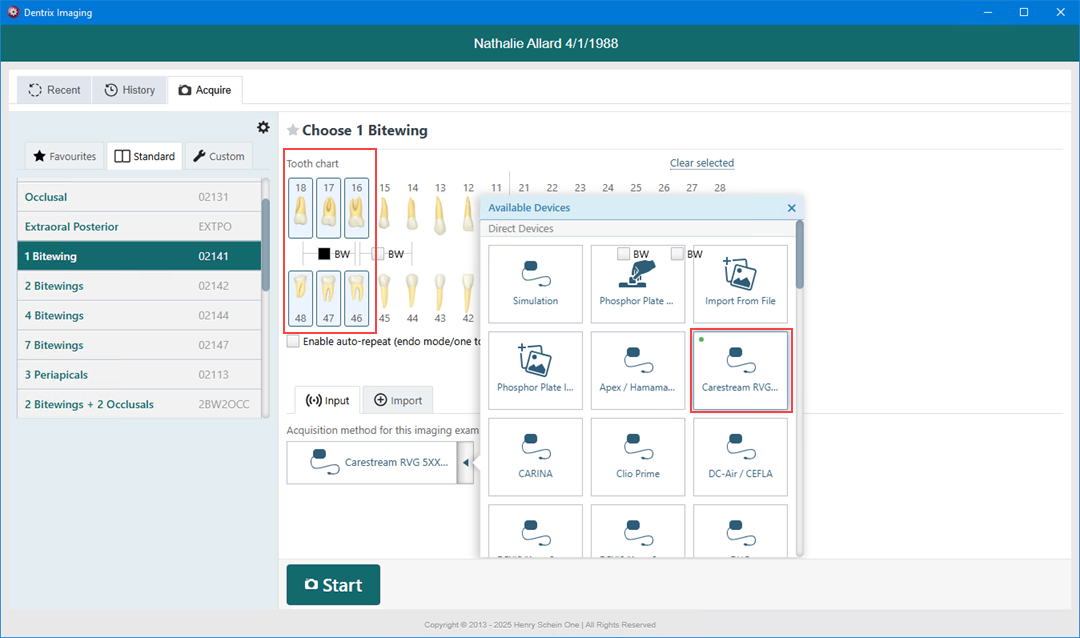This screenshot has height=638, width=1080.
Task: Check the empty BW checkbox beside tooth 45
Action: (x=378, y=254)
